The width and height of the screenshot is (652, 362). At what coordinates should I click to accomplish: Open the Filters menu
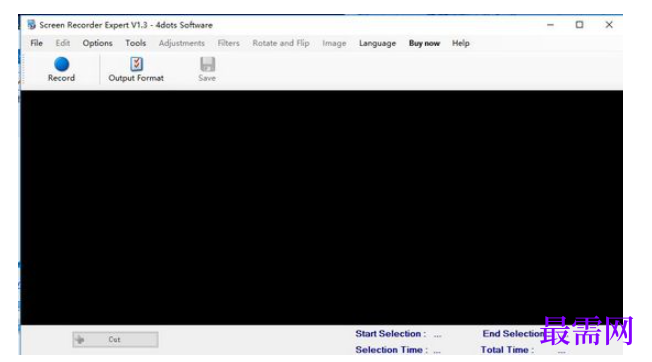tap(229, 43)
